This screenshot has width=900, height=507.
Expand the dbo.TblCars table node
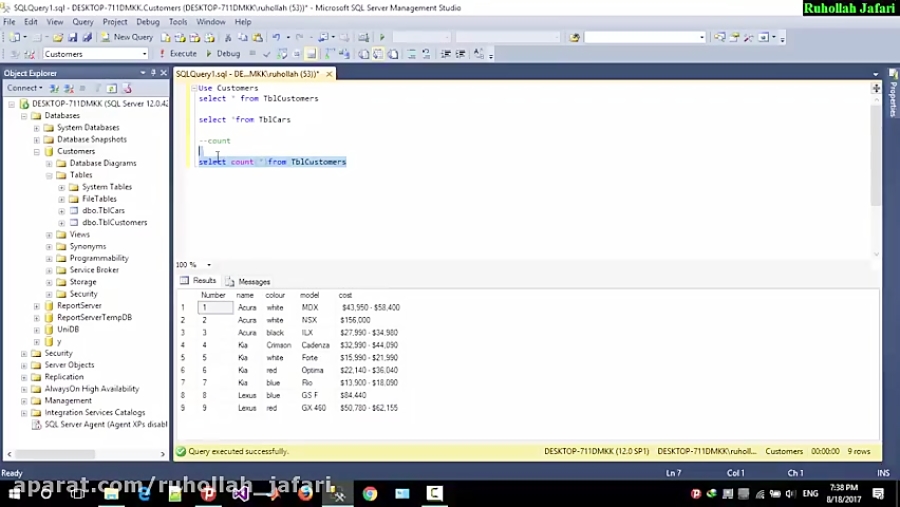[61, 211]
